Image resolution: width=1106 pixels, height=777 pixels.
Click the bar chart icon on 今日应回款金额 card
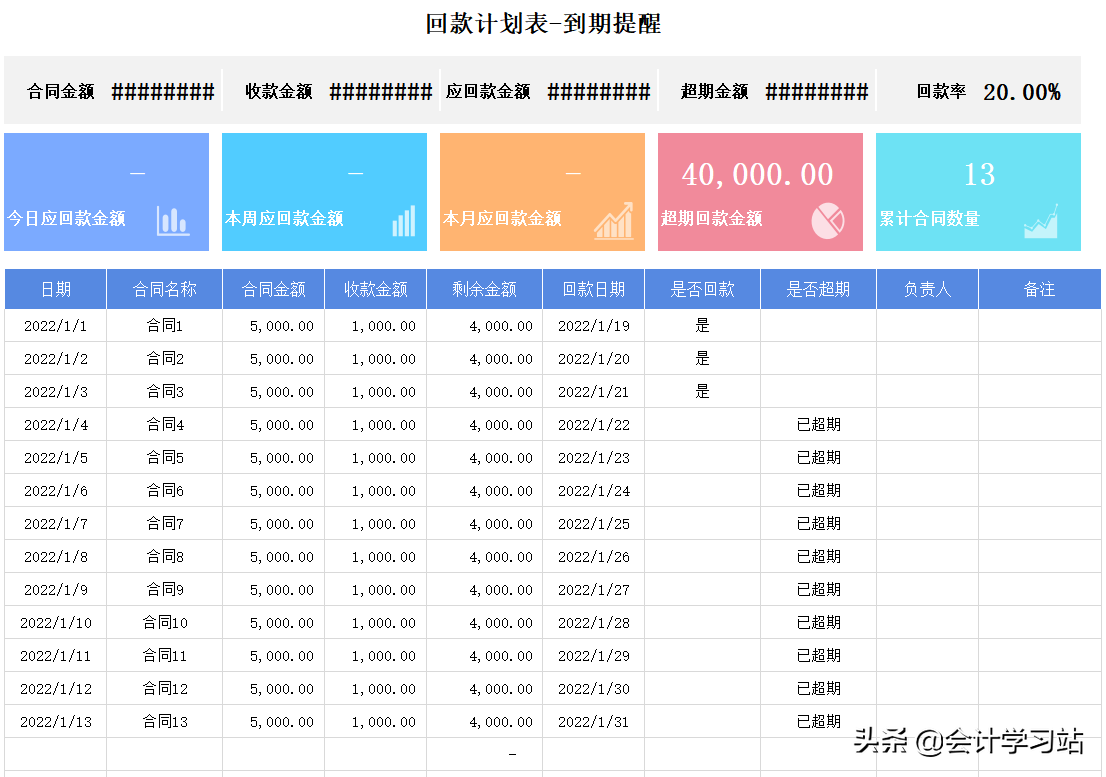[x=173, y=221]
